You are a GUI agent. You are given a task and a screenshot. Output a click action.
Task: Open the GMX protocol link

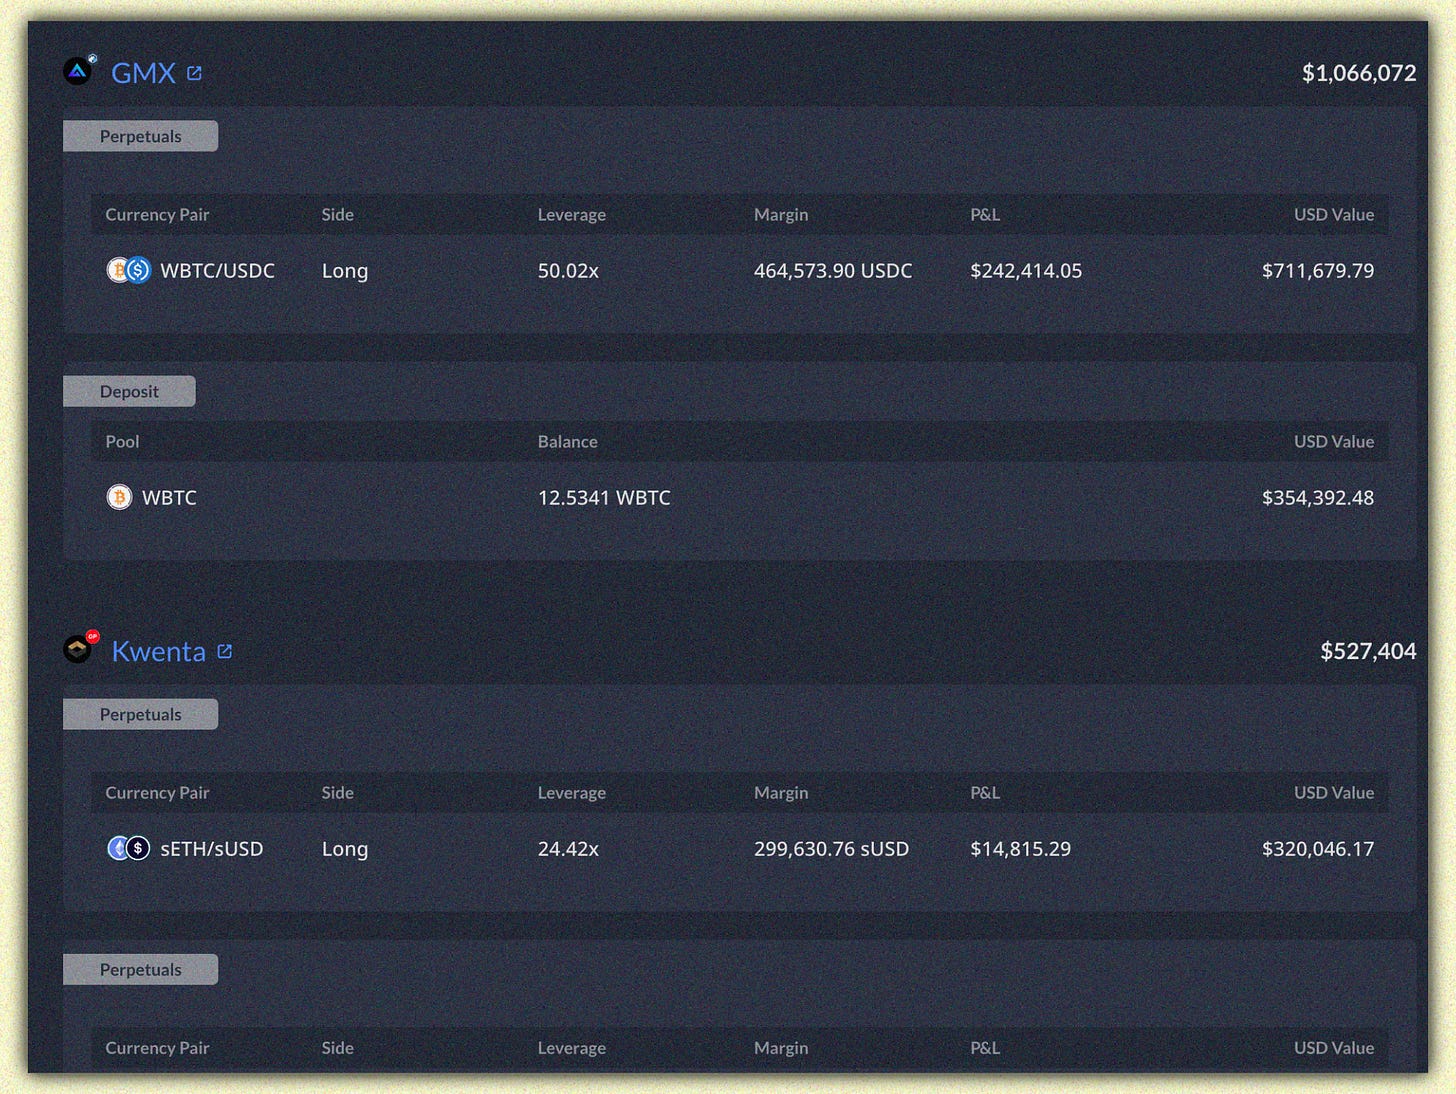143,73
